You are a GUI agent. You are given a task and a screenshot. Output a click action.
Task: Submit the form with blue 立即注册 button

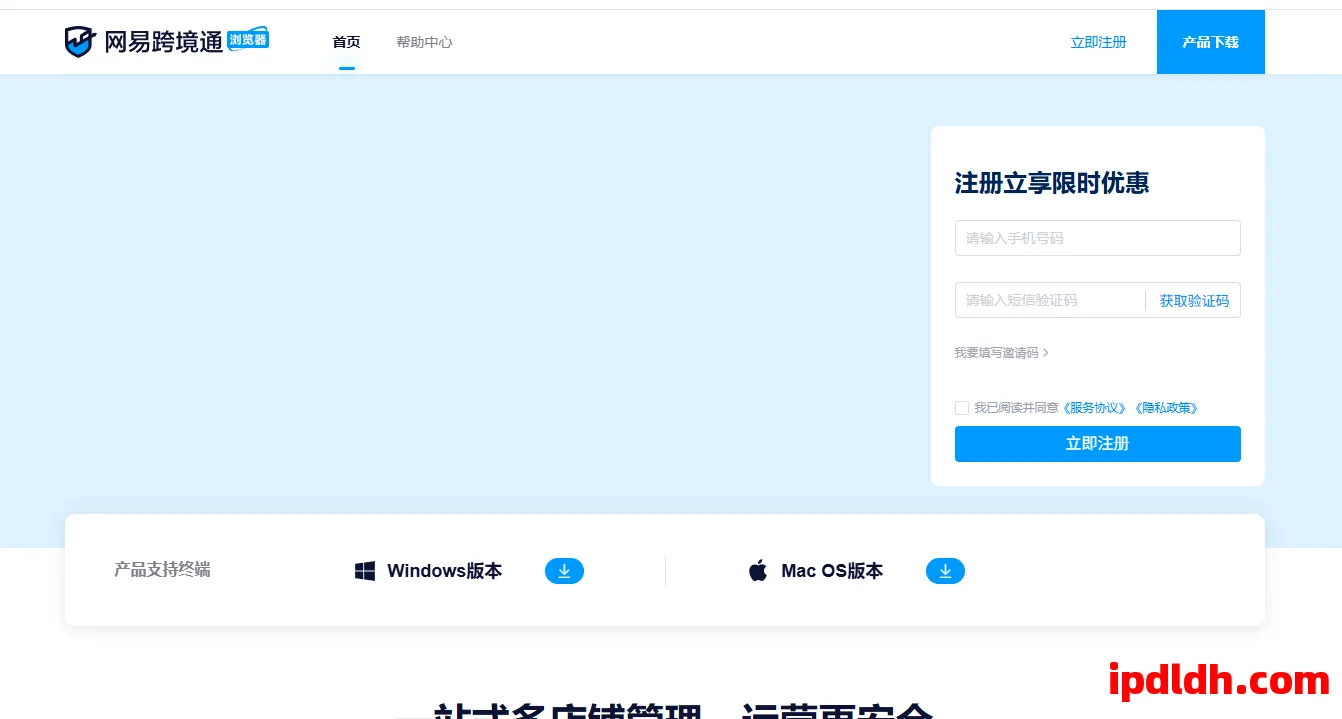pyautogui.click(x=1098, y=444)
